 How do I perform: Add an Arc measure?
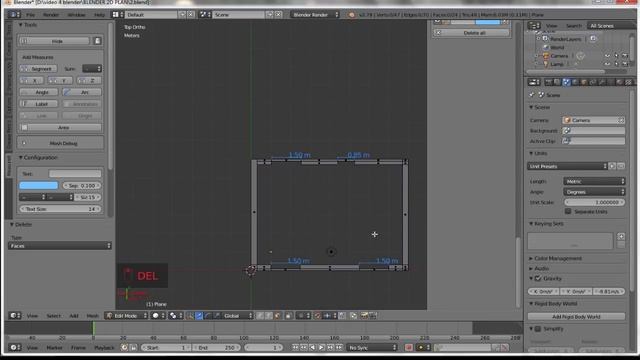82,92
